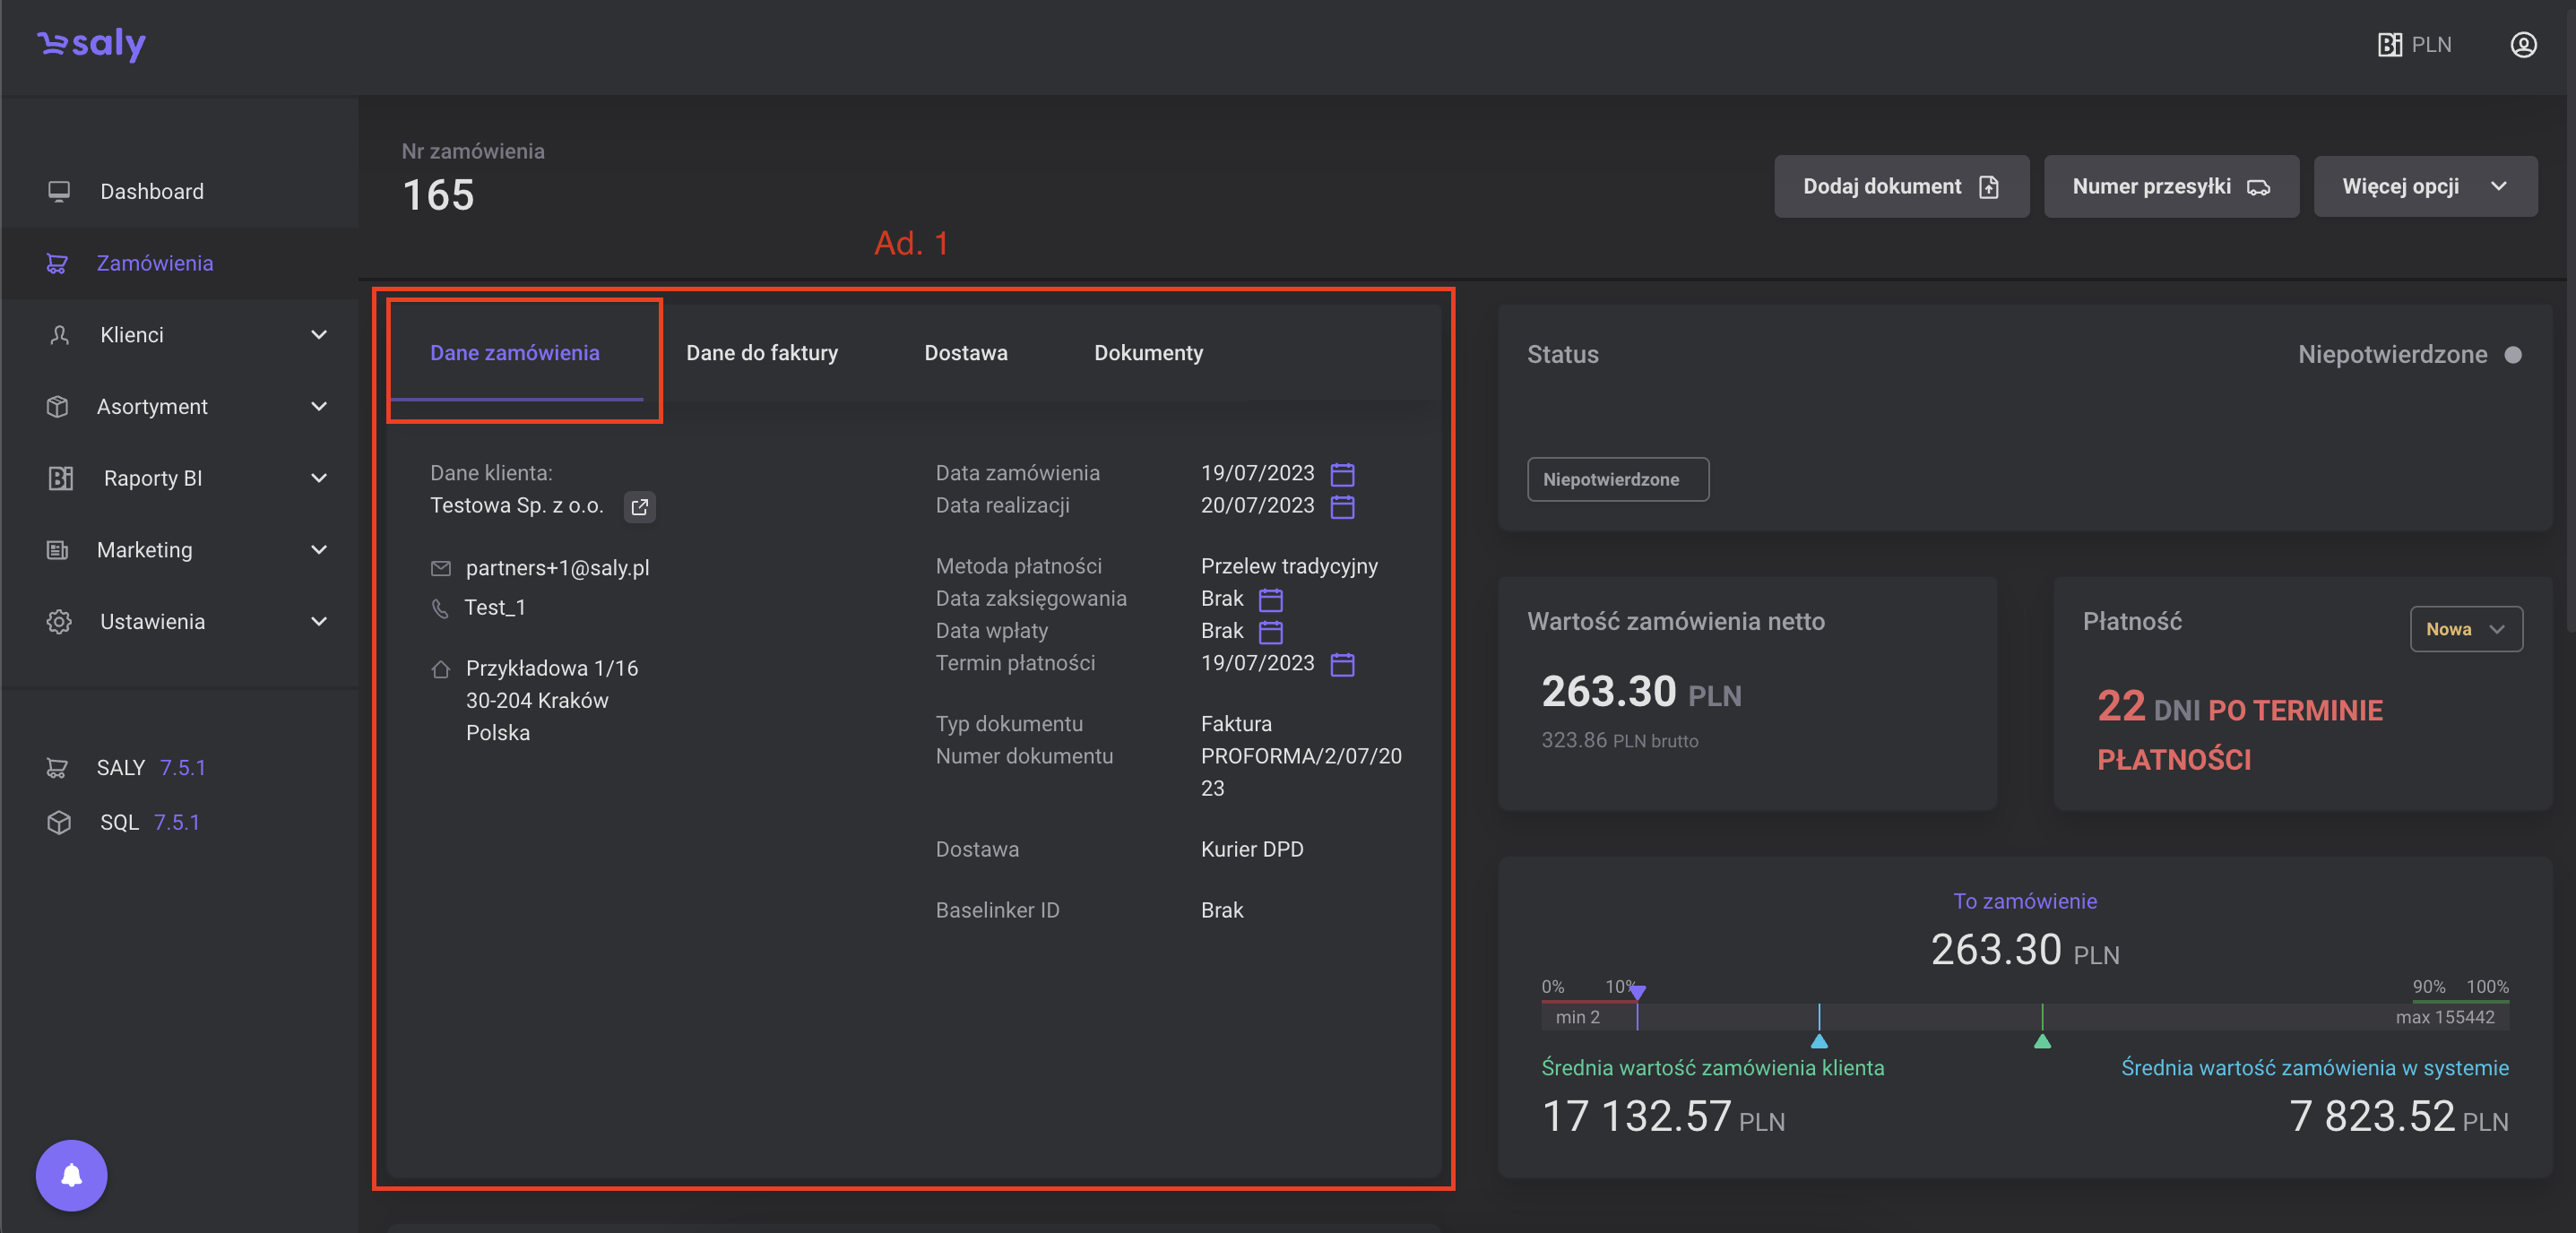Click calendar icon for Data wpłaty
Viewport: 2576px width, 1233px height.
click(1270, 632)
